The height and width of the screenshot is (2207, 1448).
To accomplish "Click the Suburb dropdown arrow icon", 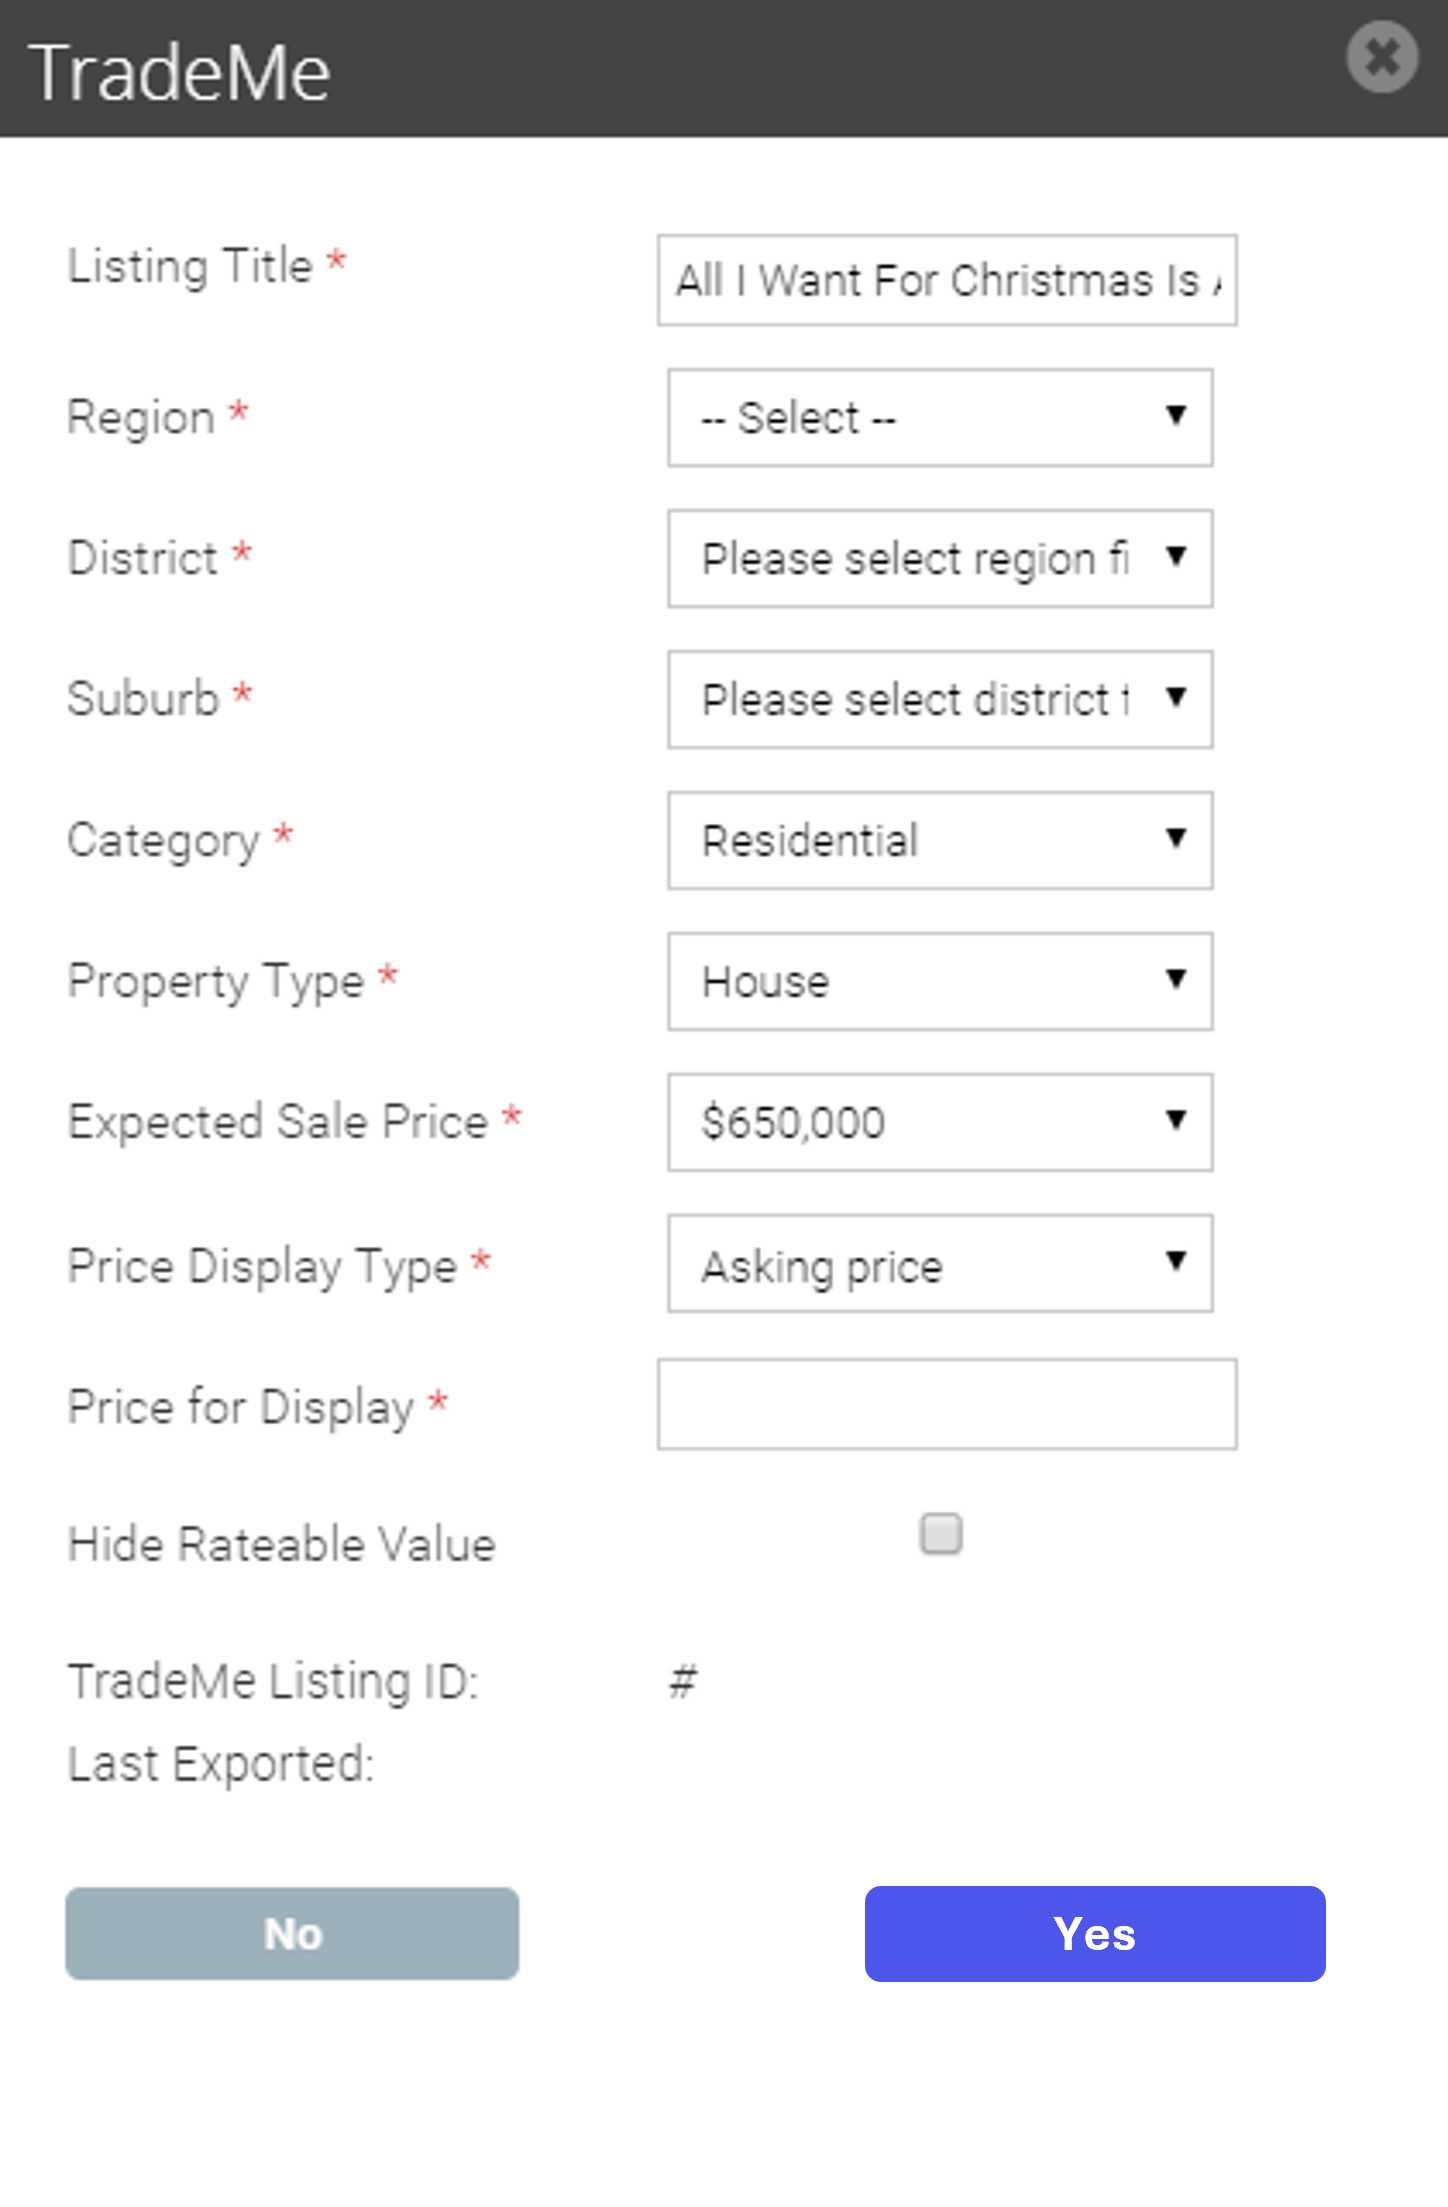I will [1176, 696].
